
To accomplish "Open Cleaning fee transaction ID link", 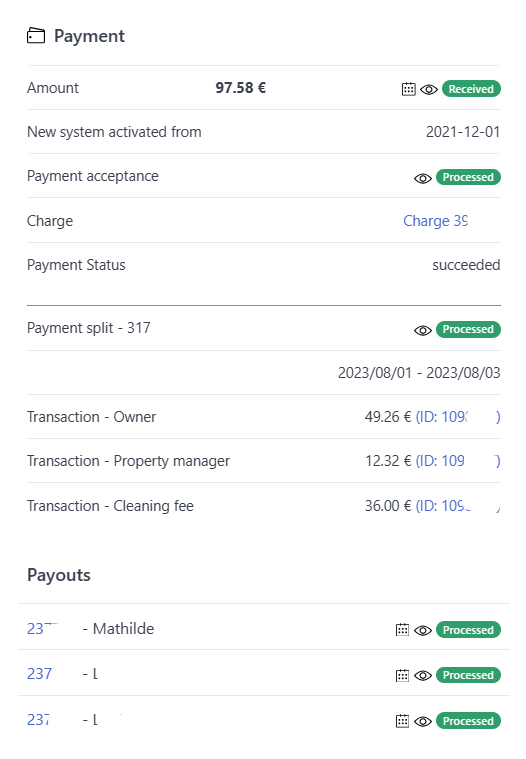I will coord(458,506).
